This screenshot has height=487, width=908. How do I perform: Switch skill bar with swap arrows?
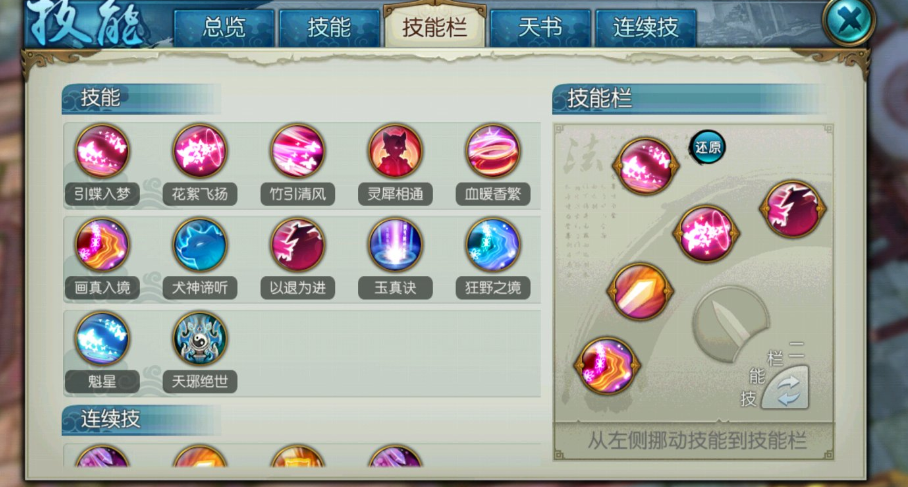[786, 389]
